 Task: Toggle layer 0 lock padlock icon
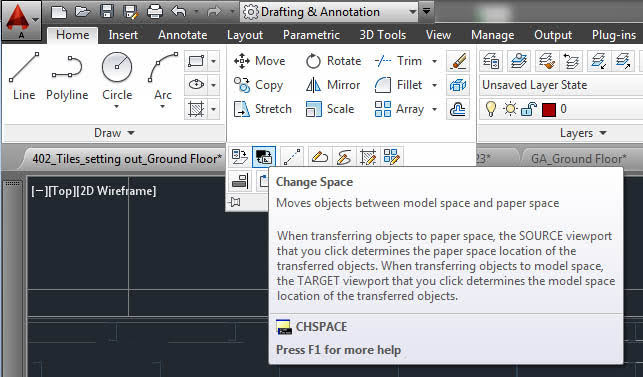[529, 109]
